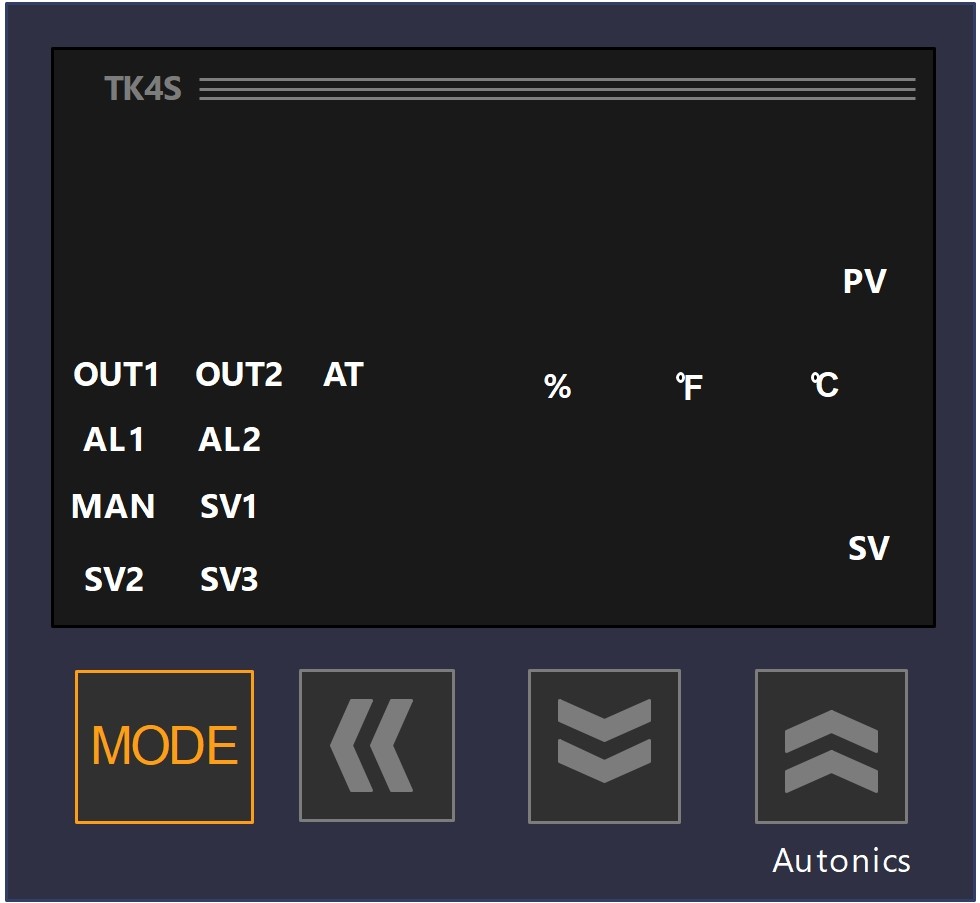The height and width of the screenshot is (903, 980).
Task: Click the MAN manual control indicator
Action: click(x=113, y=506)
